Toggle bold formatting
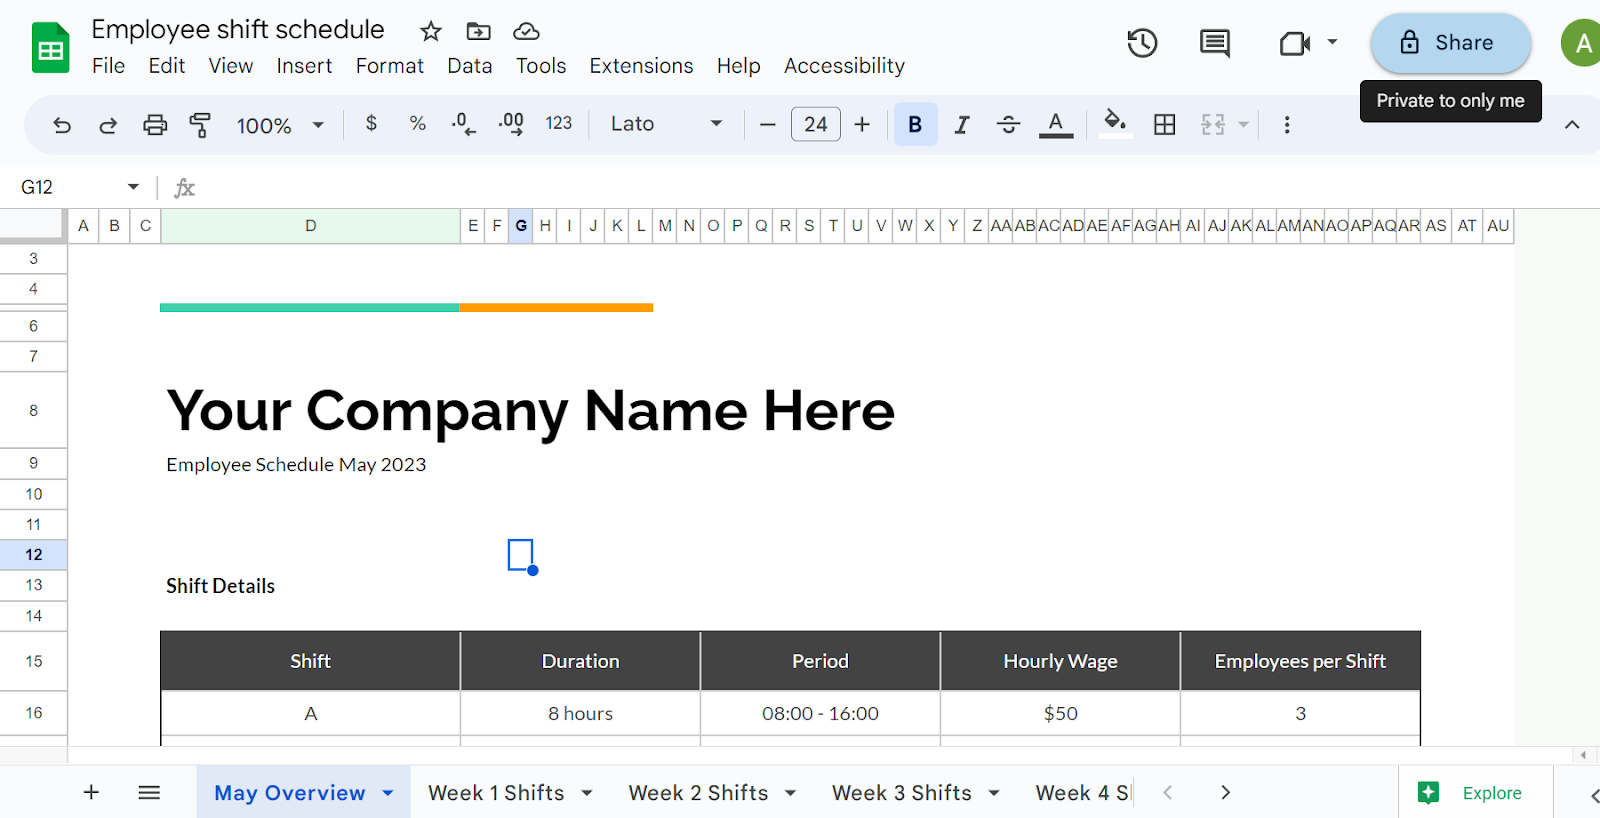 tap(915, 125)
